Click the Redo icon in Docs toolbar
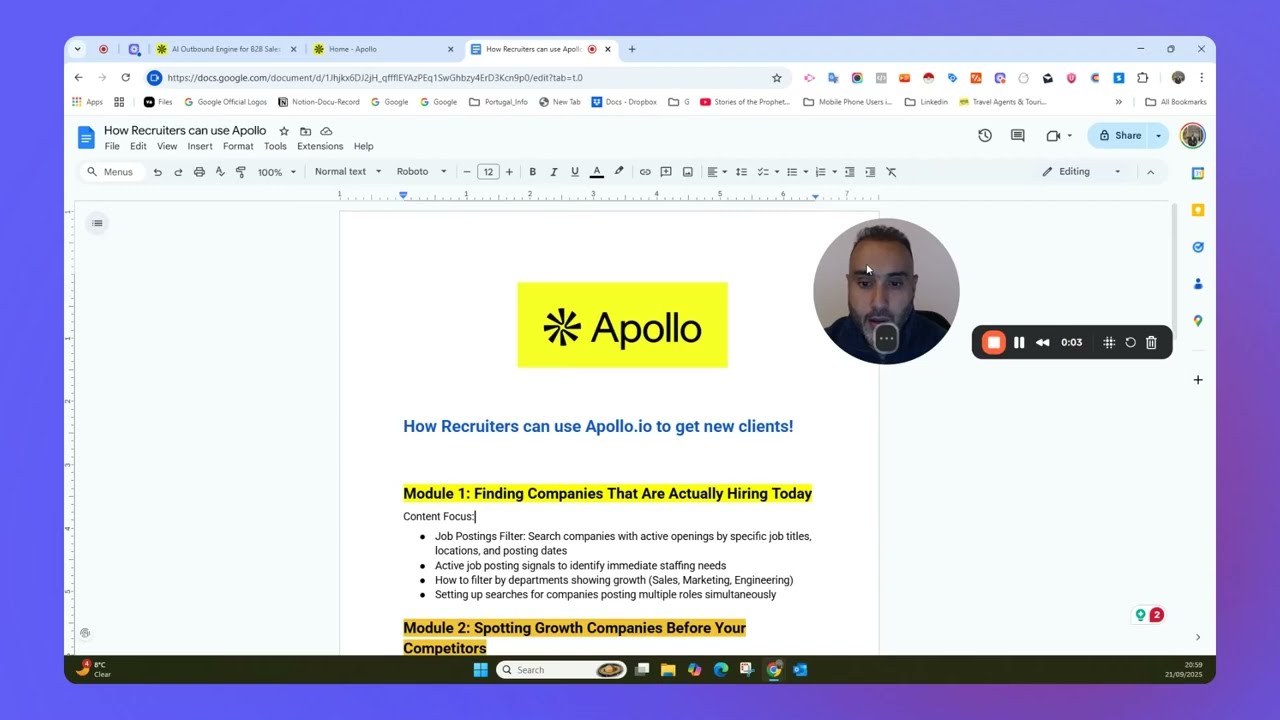 point(178,172)
